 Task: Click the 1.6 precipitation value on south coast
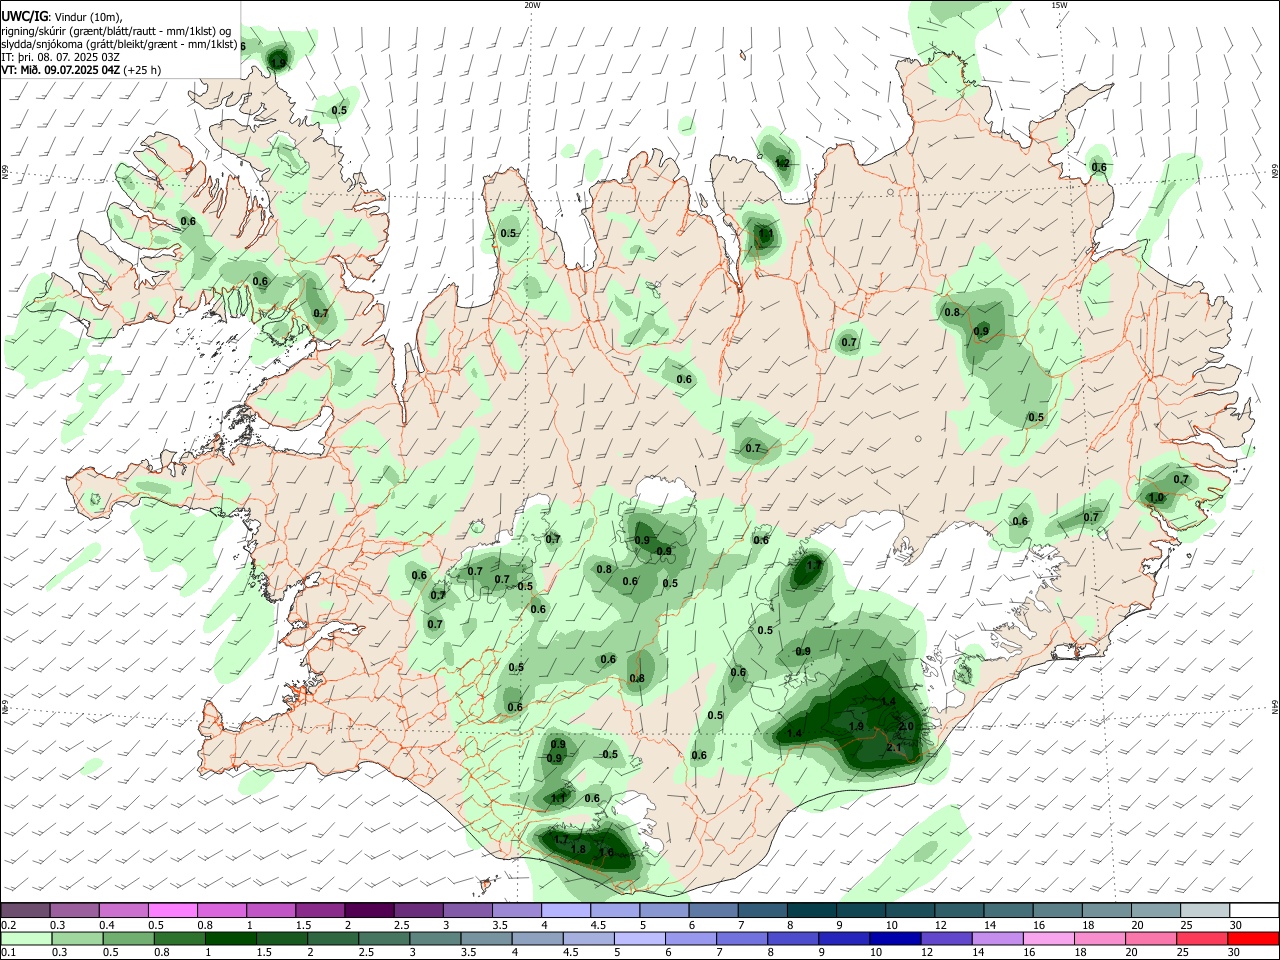(x=606, y=852)
